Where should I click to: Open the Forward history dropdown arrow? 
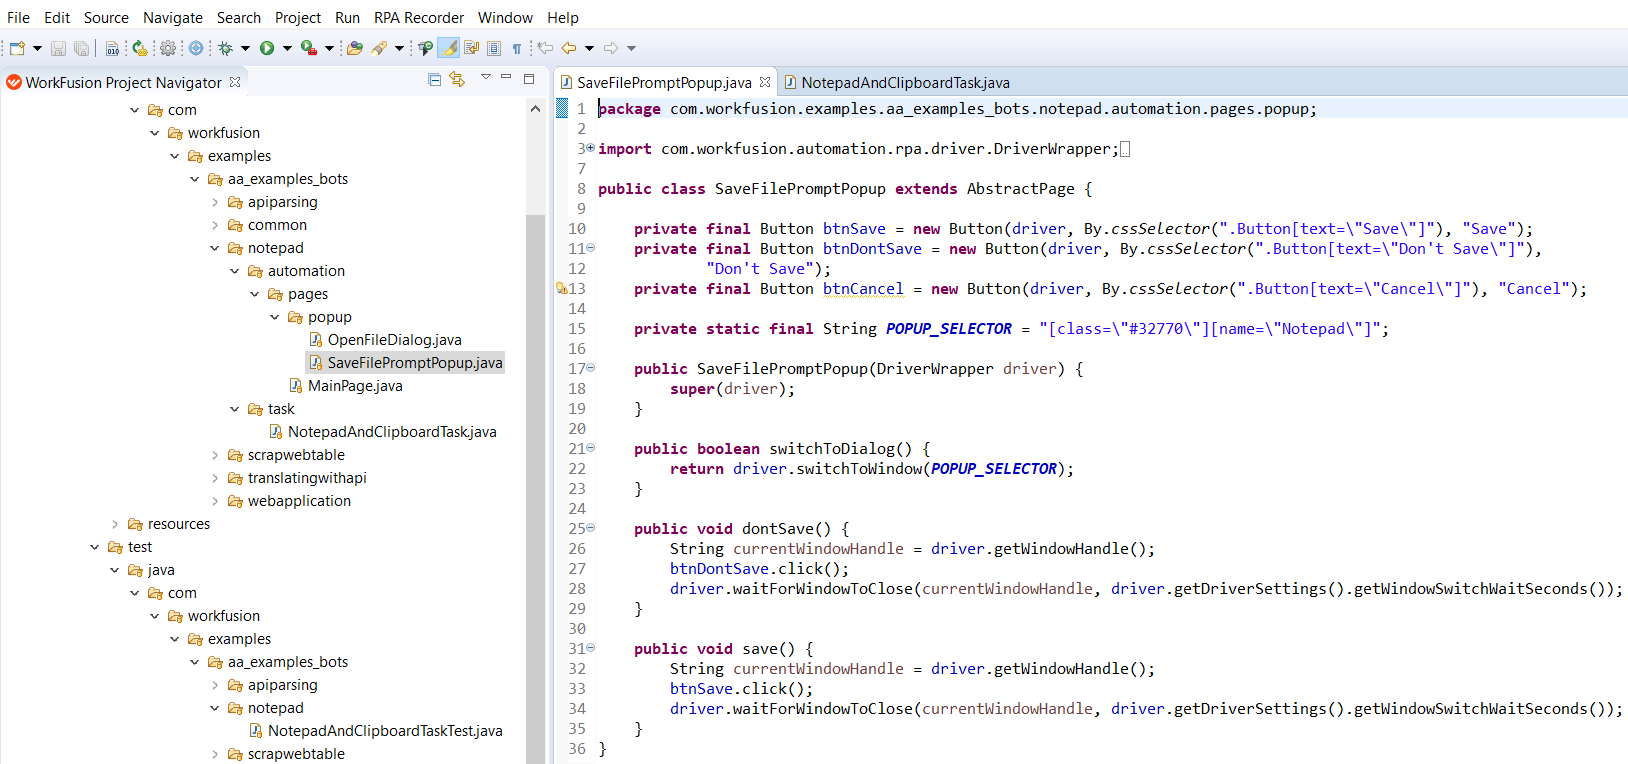(631, 48)
